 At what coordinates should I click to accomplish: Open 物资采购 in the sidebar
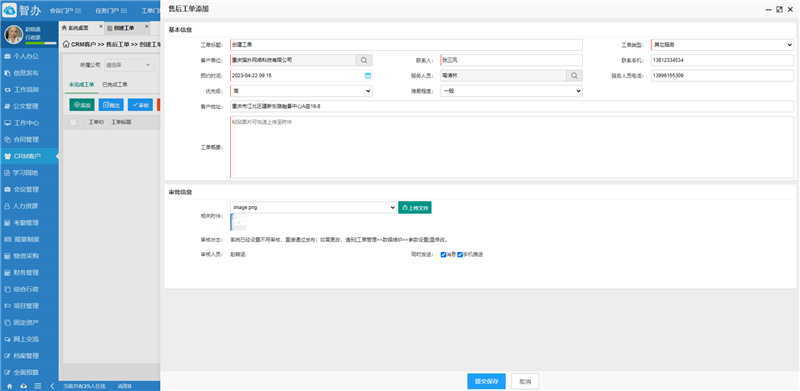coord(29,256)
